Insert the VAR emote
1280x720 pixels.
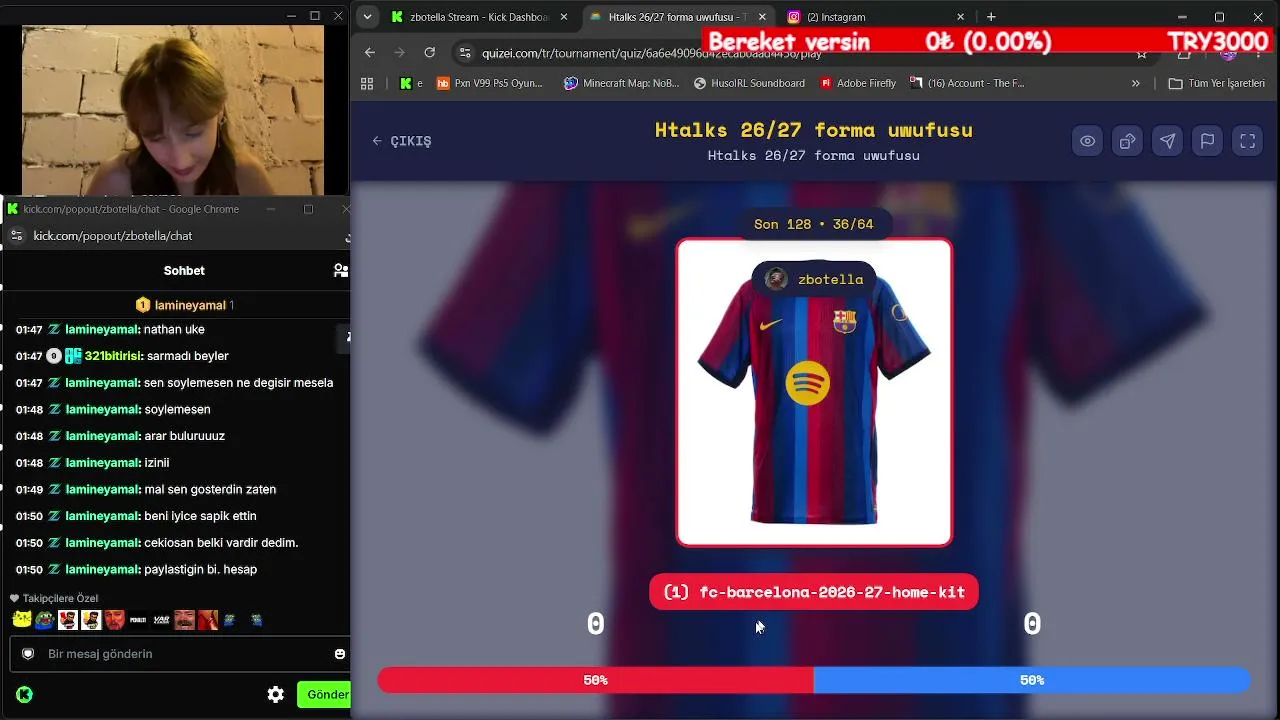161,620
